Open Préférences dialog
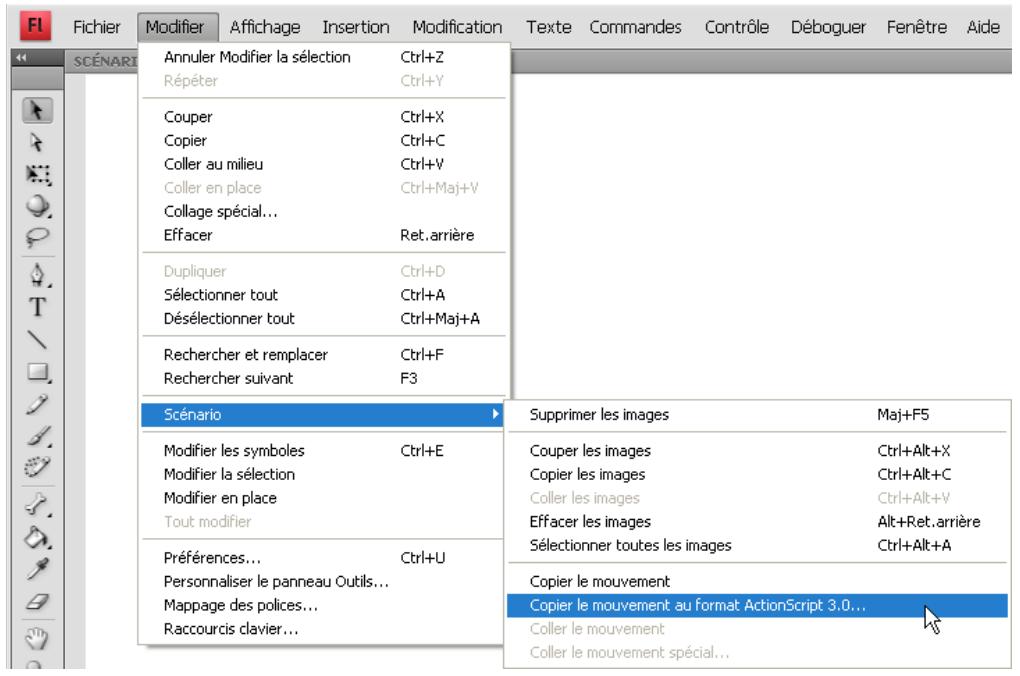The height and width of the screenshot is (676, 1020). coord(323,558)
